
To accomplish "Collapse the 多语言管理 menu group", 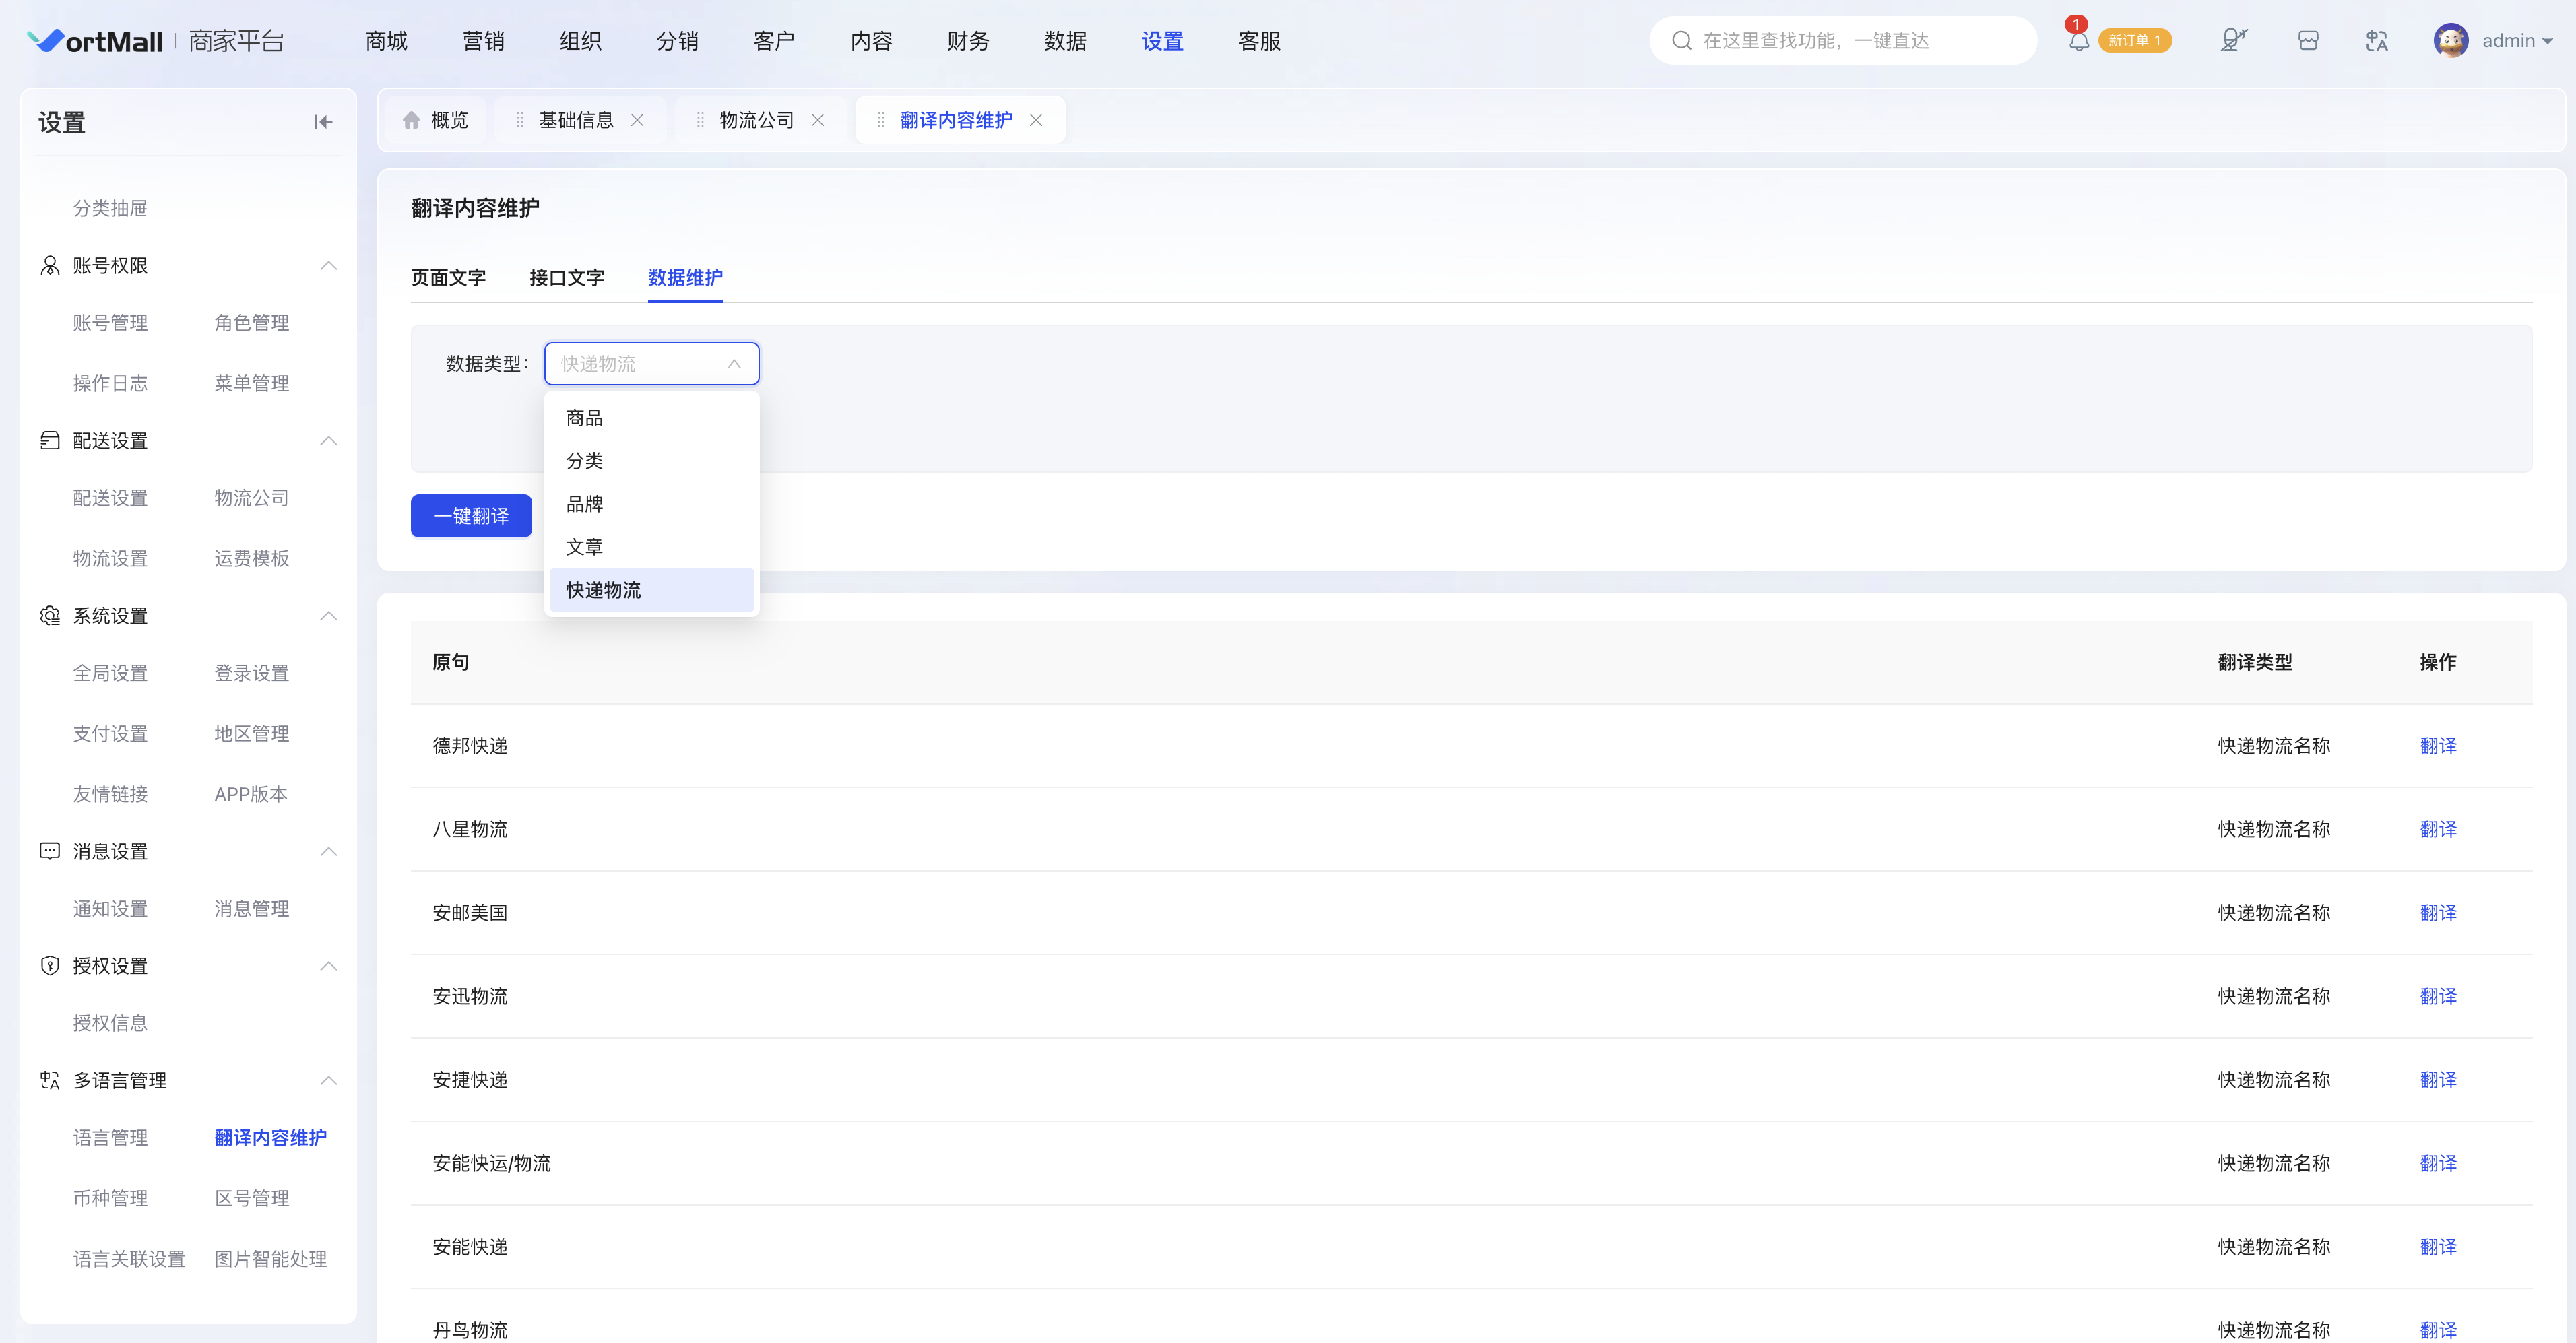I will point(329,1081).
